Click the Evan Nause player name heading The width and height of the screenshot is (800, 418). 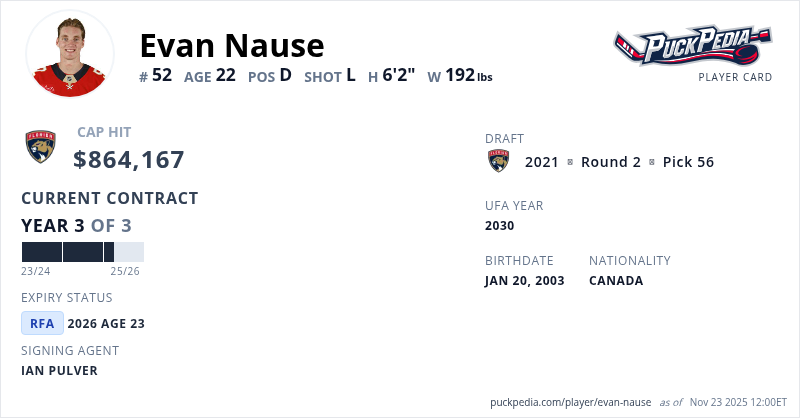[x=232, y=45]
